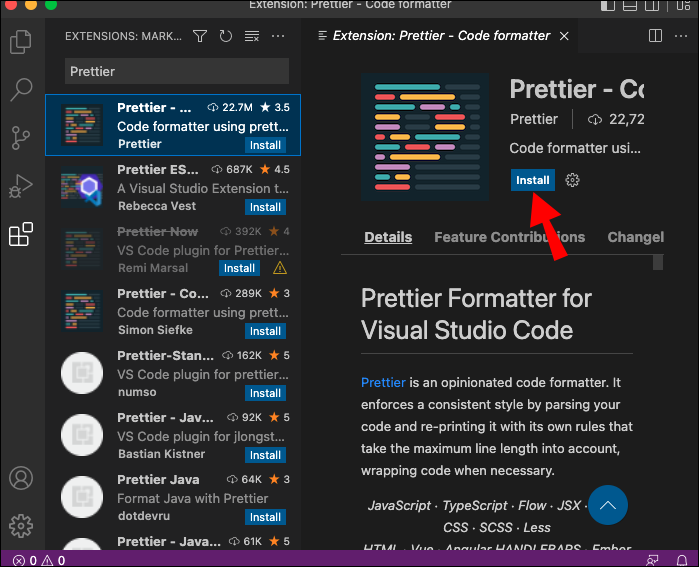Open the Run and Debug view
Screen dimensions: 699x567
[x=21, y=186]
